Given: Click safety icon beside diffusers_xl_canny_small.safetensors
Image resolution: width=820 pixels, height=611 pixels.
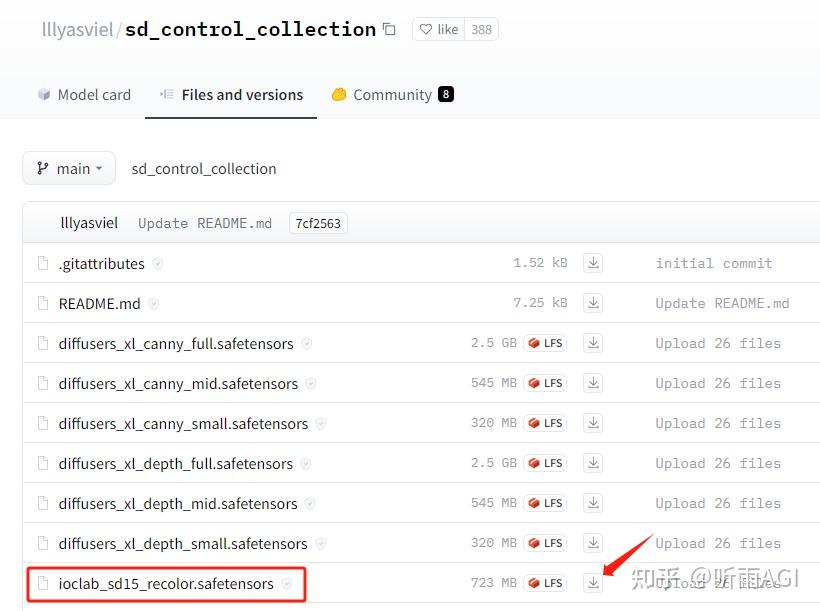Looking at the screenshot, I should [321, 424].
